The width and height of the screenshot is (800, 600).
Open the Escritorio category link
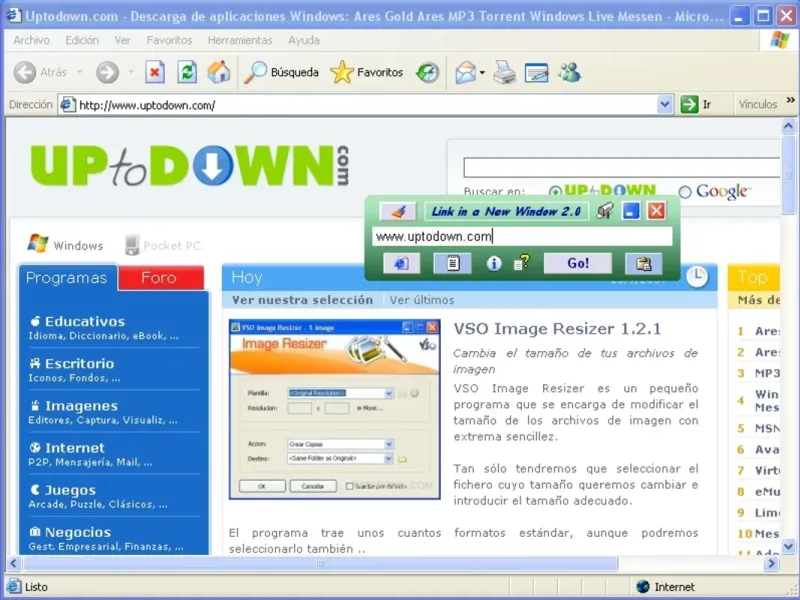tap(79, 363)
